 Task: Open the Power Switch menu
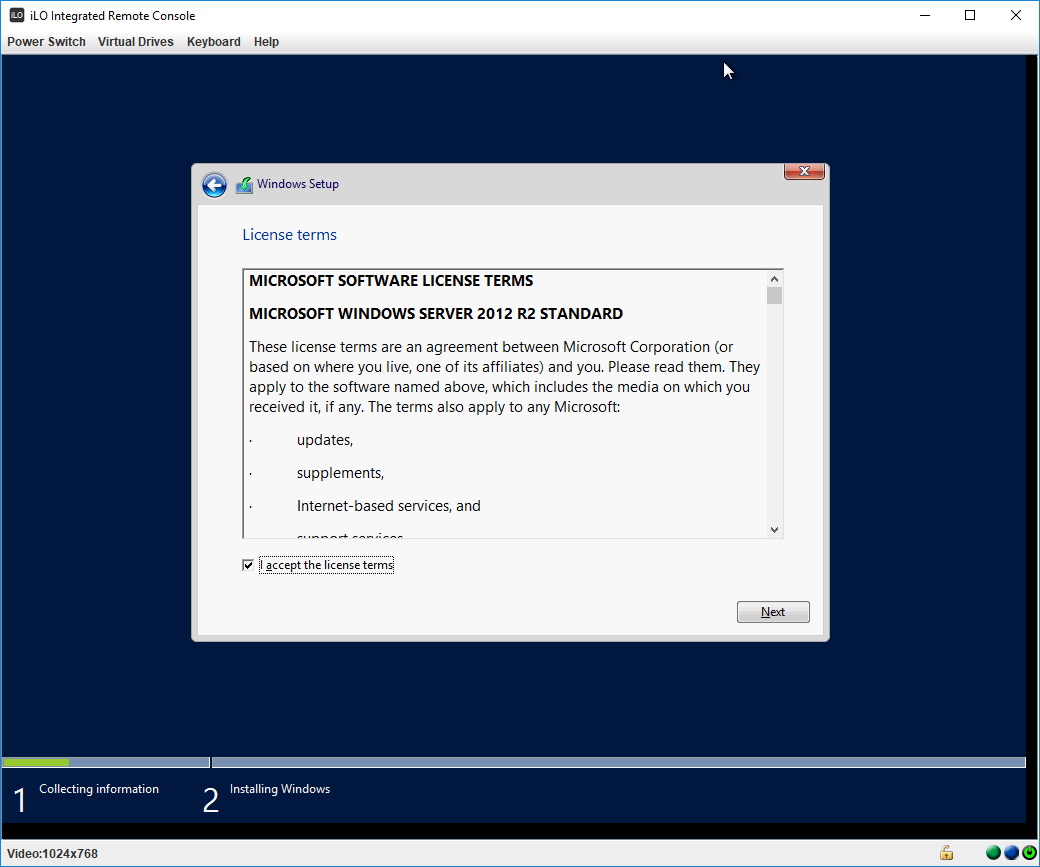pos(46,42)
